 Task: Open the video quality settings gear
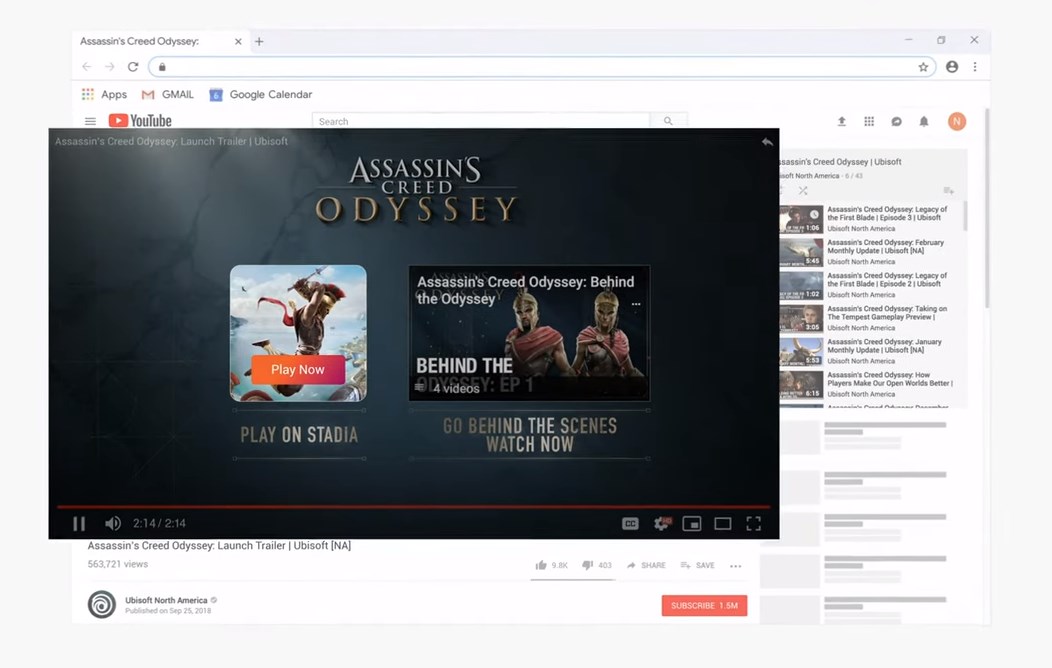point(661,523)
